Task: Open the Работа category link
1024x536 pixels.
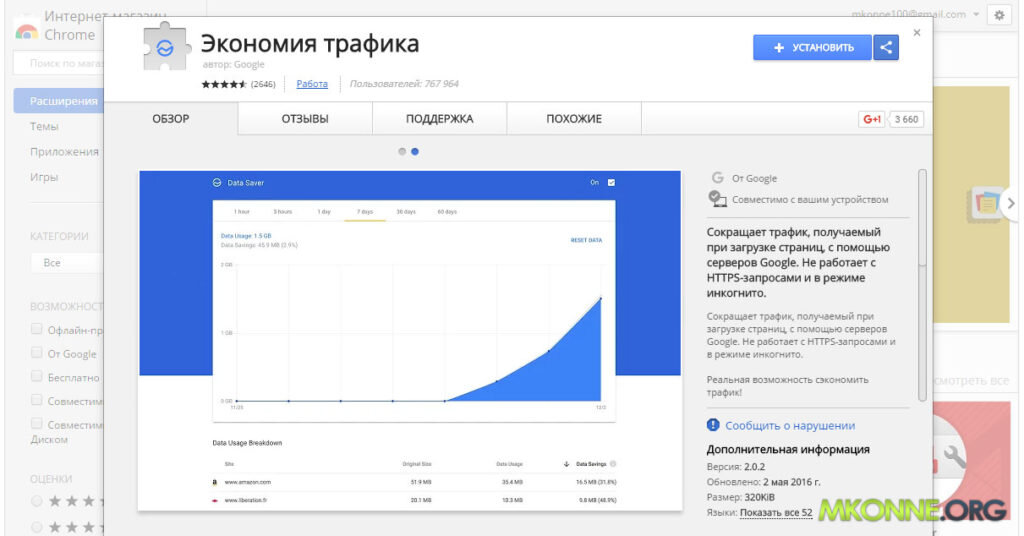Action: coord(312,84)
